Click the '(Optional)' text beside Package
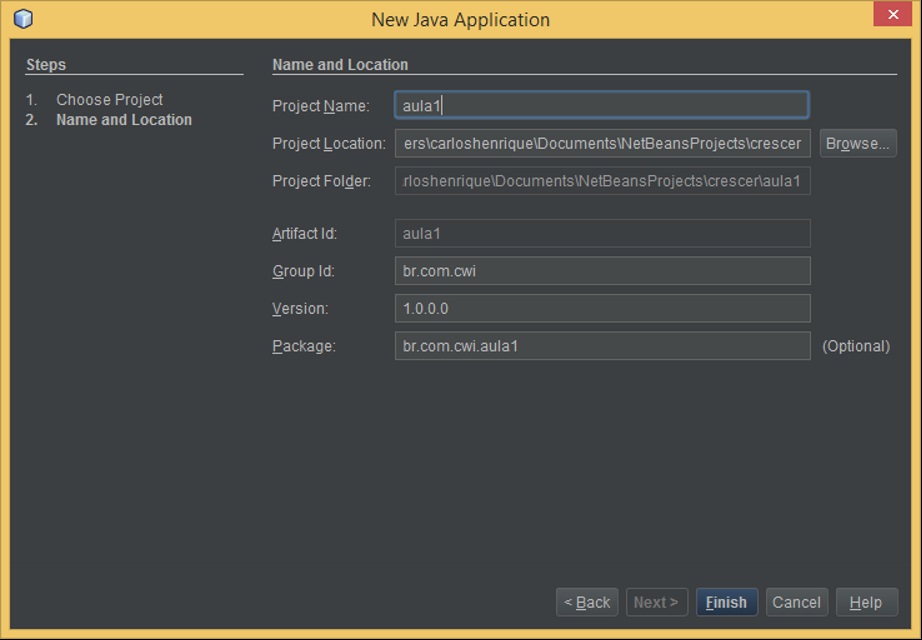Viewport: 922px width, 640px height. click(856, 346)
